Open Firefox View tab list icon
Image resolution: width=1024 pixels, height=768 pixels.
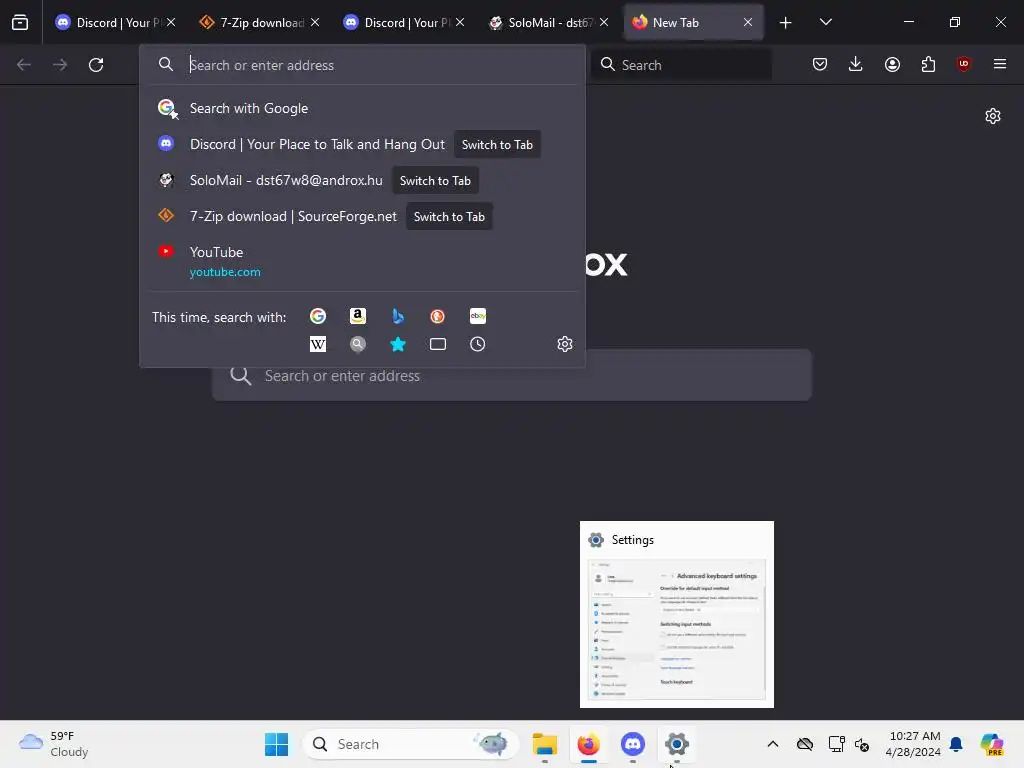pyautogui.click(x=20, y=22)
